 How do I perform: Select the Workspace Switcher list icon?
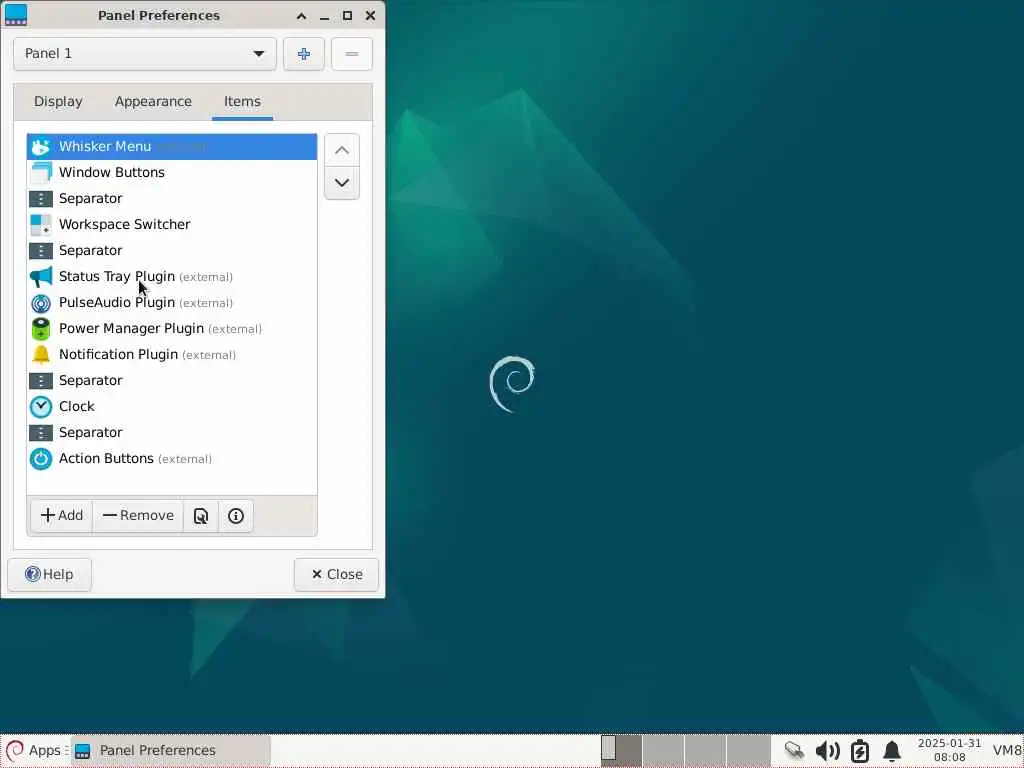40,225
